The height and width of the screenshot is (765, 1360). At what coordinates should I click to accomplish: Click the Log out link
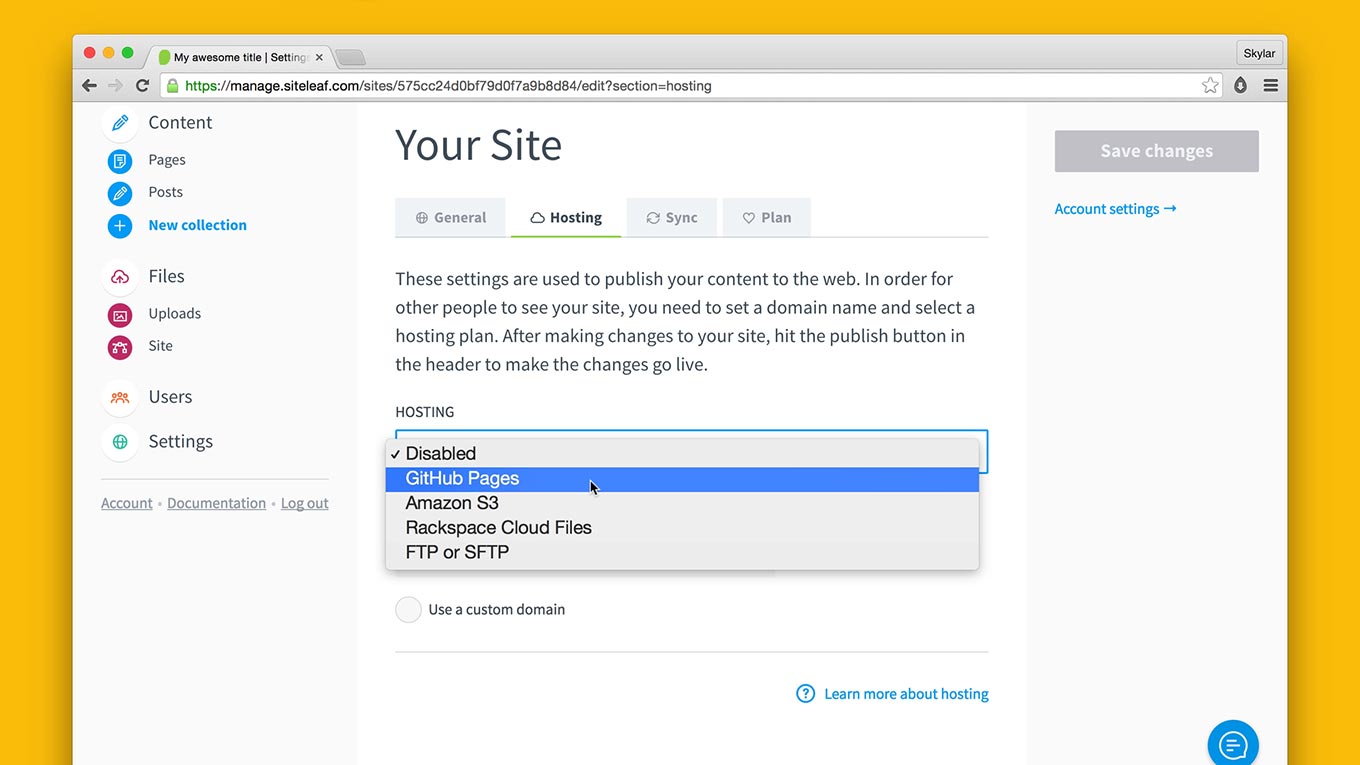(x=305, y=504)
